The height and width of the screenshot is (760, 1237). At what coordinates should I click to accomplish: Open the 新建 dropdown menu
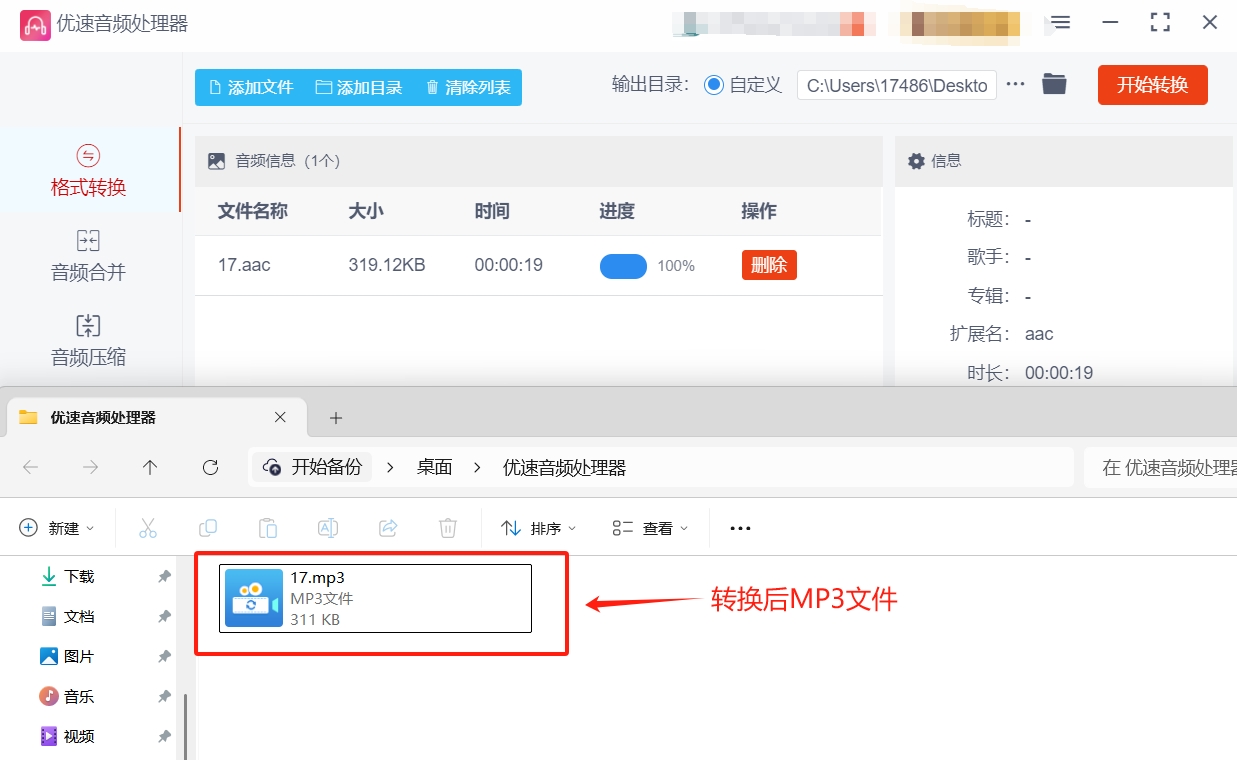(x=57, y=528)
